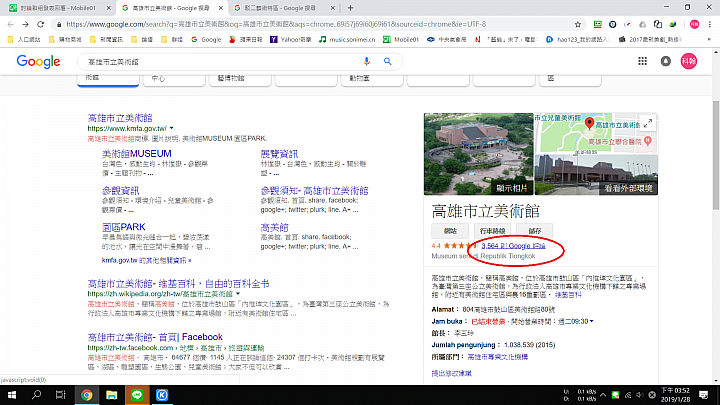Click the suggest an edit link
This screenshot has height=405, width=720.
pos(451,373)
